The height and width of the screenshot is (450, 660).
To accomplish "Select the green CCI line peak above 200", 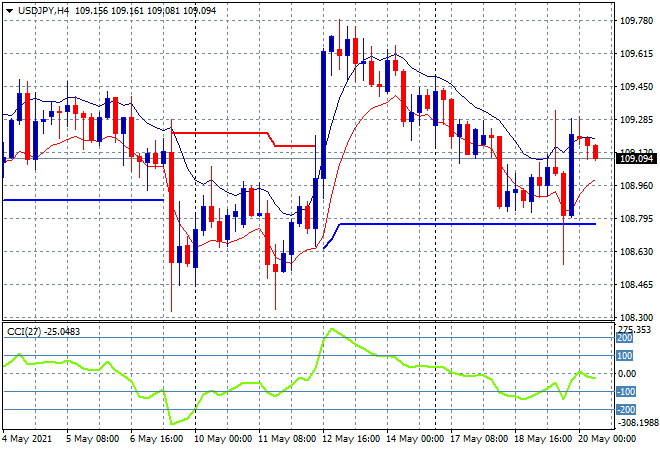I will 332,329.
